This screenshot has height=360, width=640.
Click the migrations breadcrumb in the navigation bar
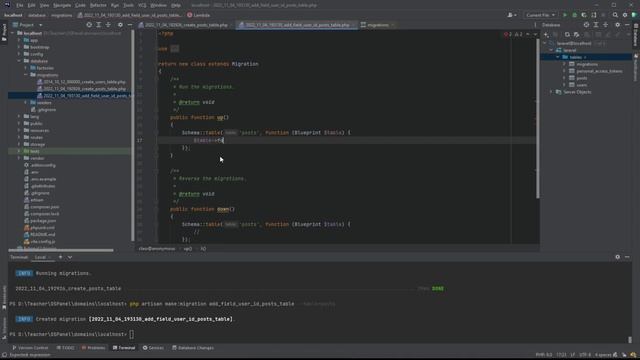point(61,15)
